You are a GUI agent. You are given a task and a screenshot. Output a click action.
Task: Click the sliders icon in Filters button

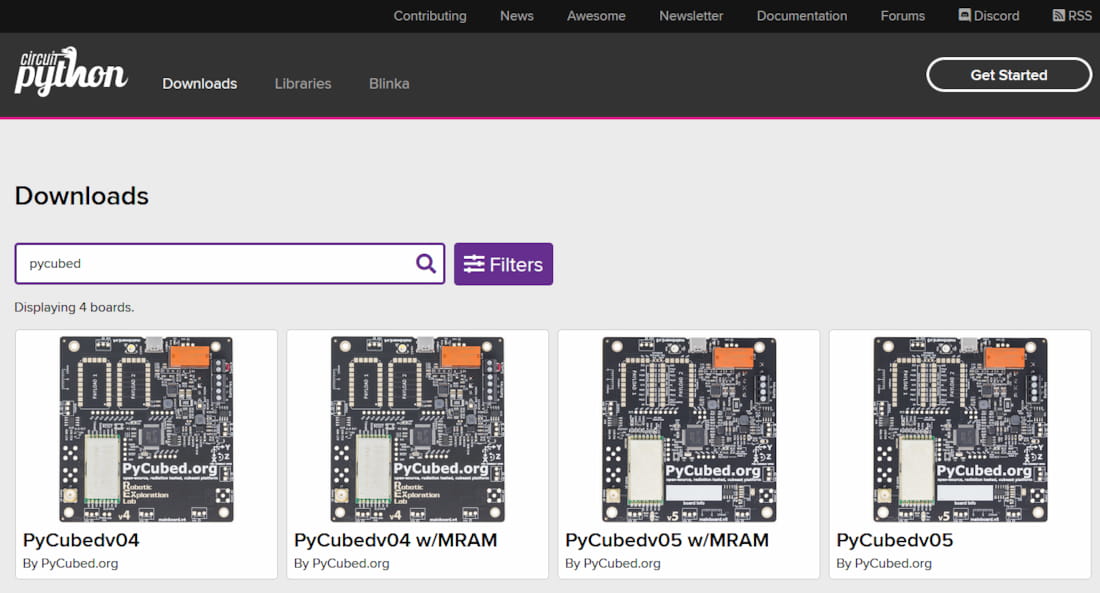pos(474,264)
